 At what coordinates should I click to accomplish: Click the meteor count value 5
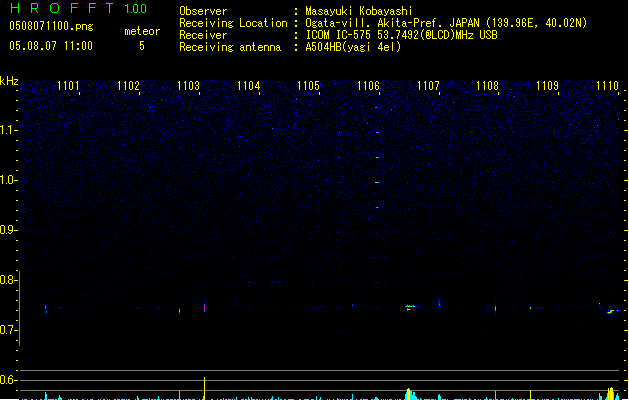click(142, 46)
